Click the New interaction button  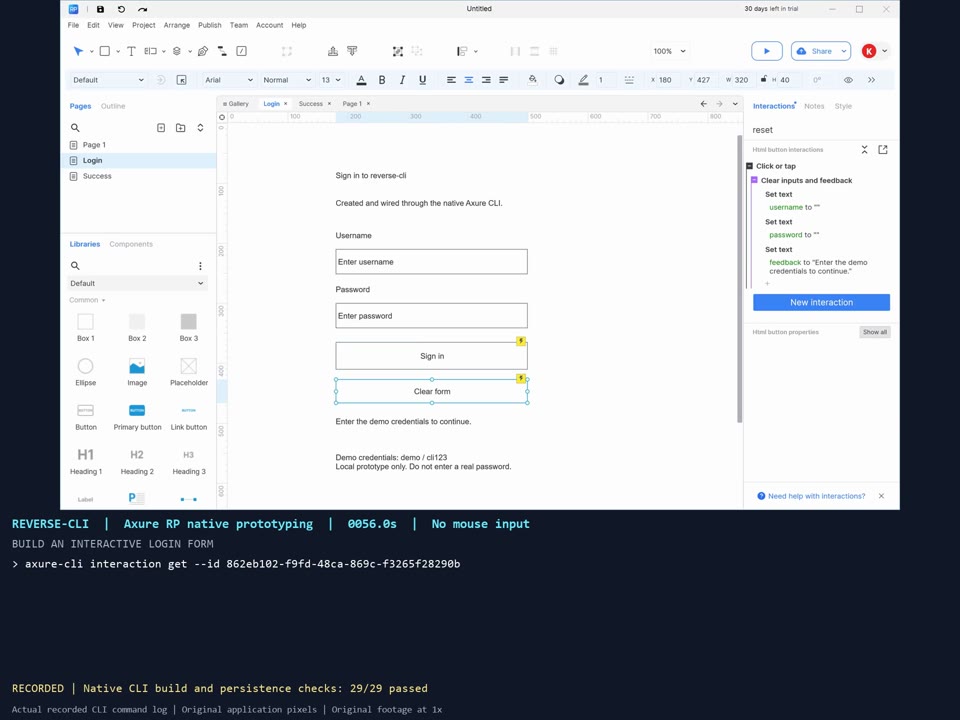pos(821,302)
